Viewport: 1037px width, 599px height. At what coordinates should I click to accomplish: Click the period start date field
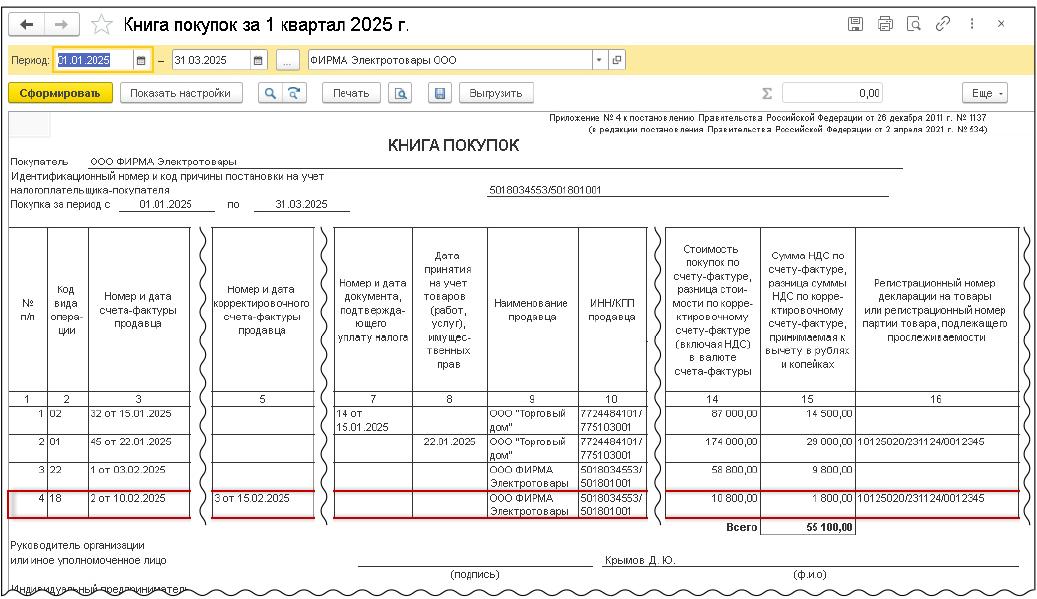click(x=92, y=60)
